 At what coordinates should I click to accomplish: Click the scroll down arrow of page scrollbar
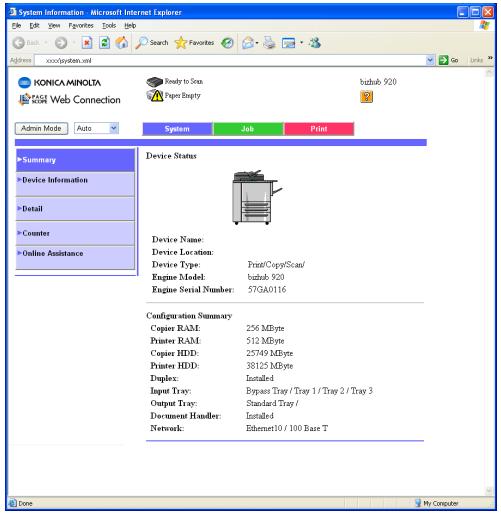pyautogui.click(x=489, y=490)
